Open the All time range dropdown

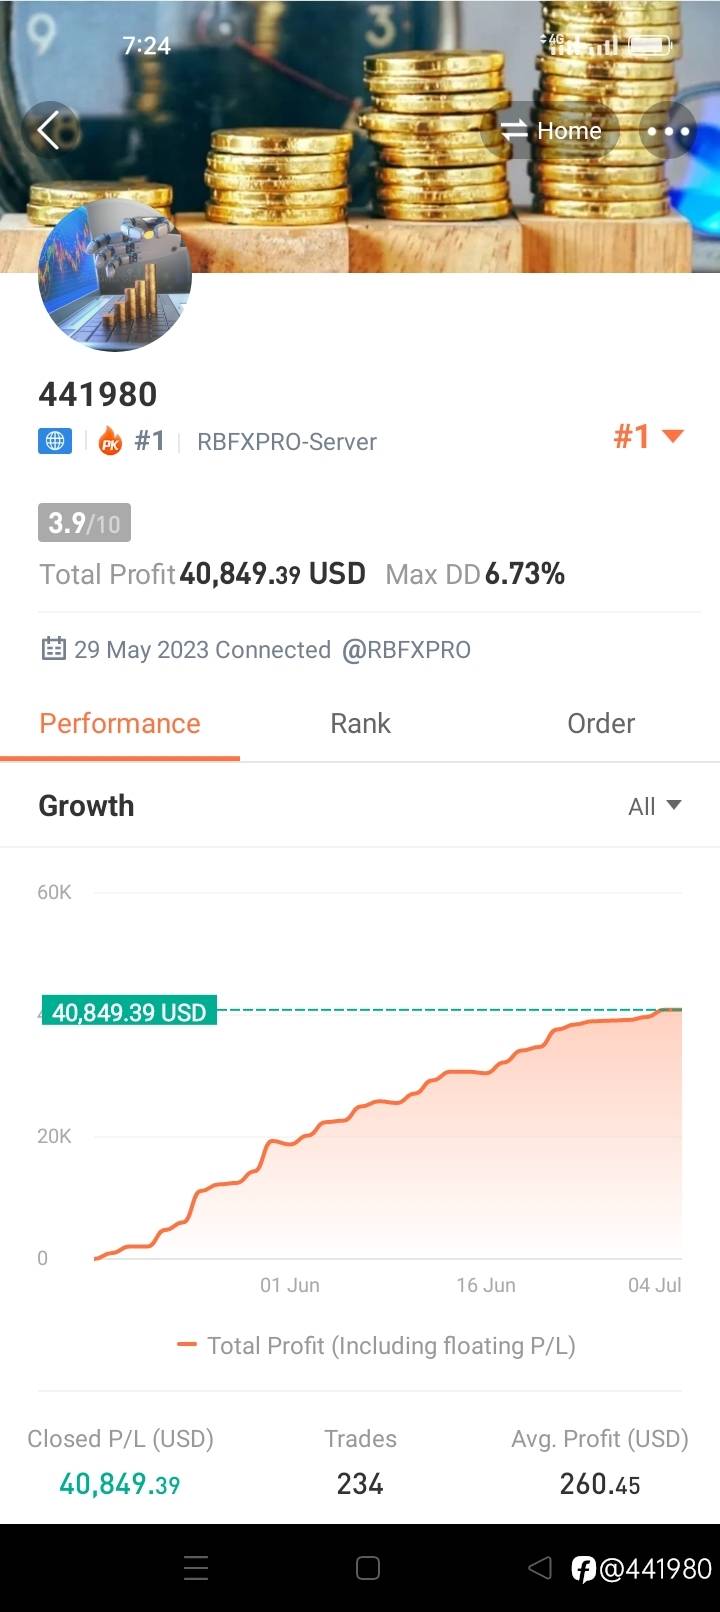pyautogui.click(x=654, y=806)
